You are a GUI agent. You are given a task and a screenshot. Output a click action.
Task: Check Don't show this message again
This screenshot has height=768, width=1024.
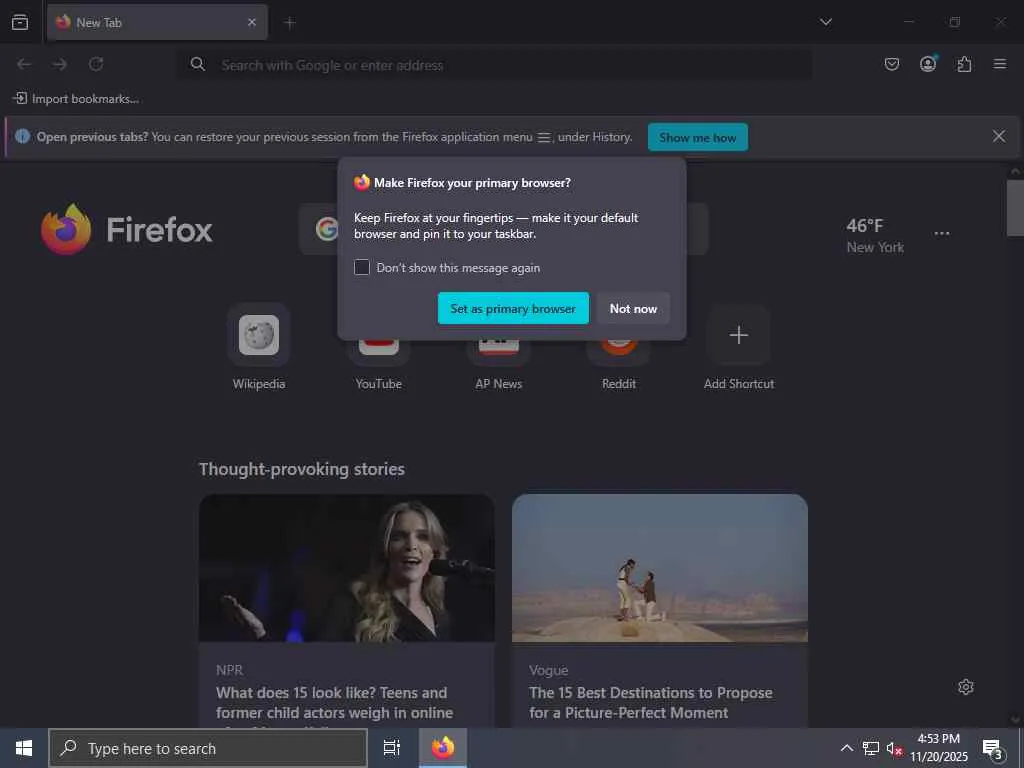coord(362,267)
